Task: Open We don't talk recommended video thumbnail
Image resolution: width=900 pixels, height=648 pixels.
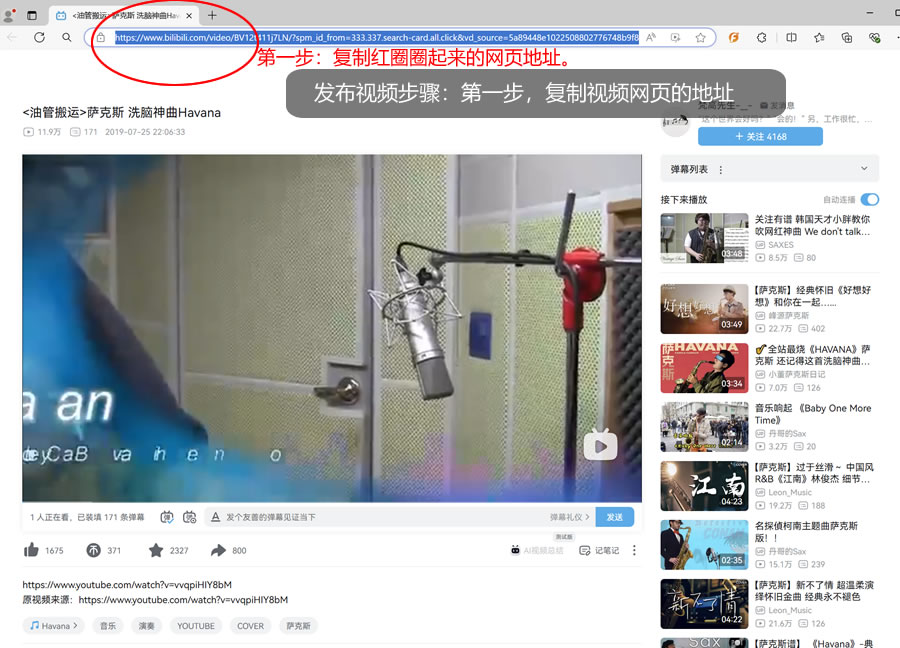Action: [704, 238]
